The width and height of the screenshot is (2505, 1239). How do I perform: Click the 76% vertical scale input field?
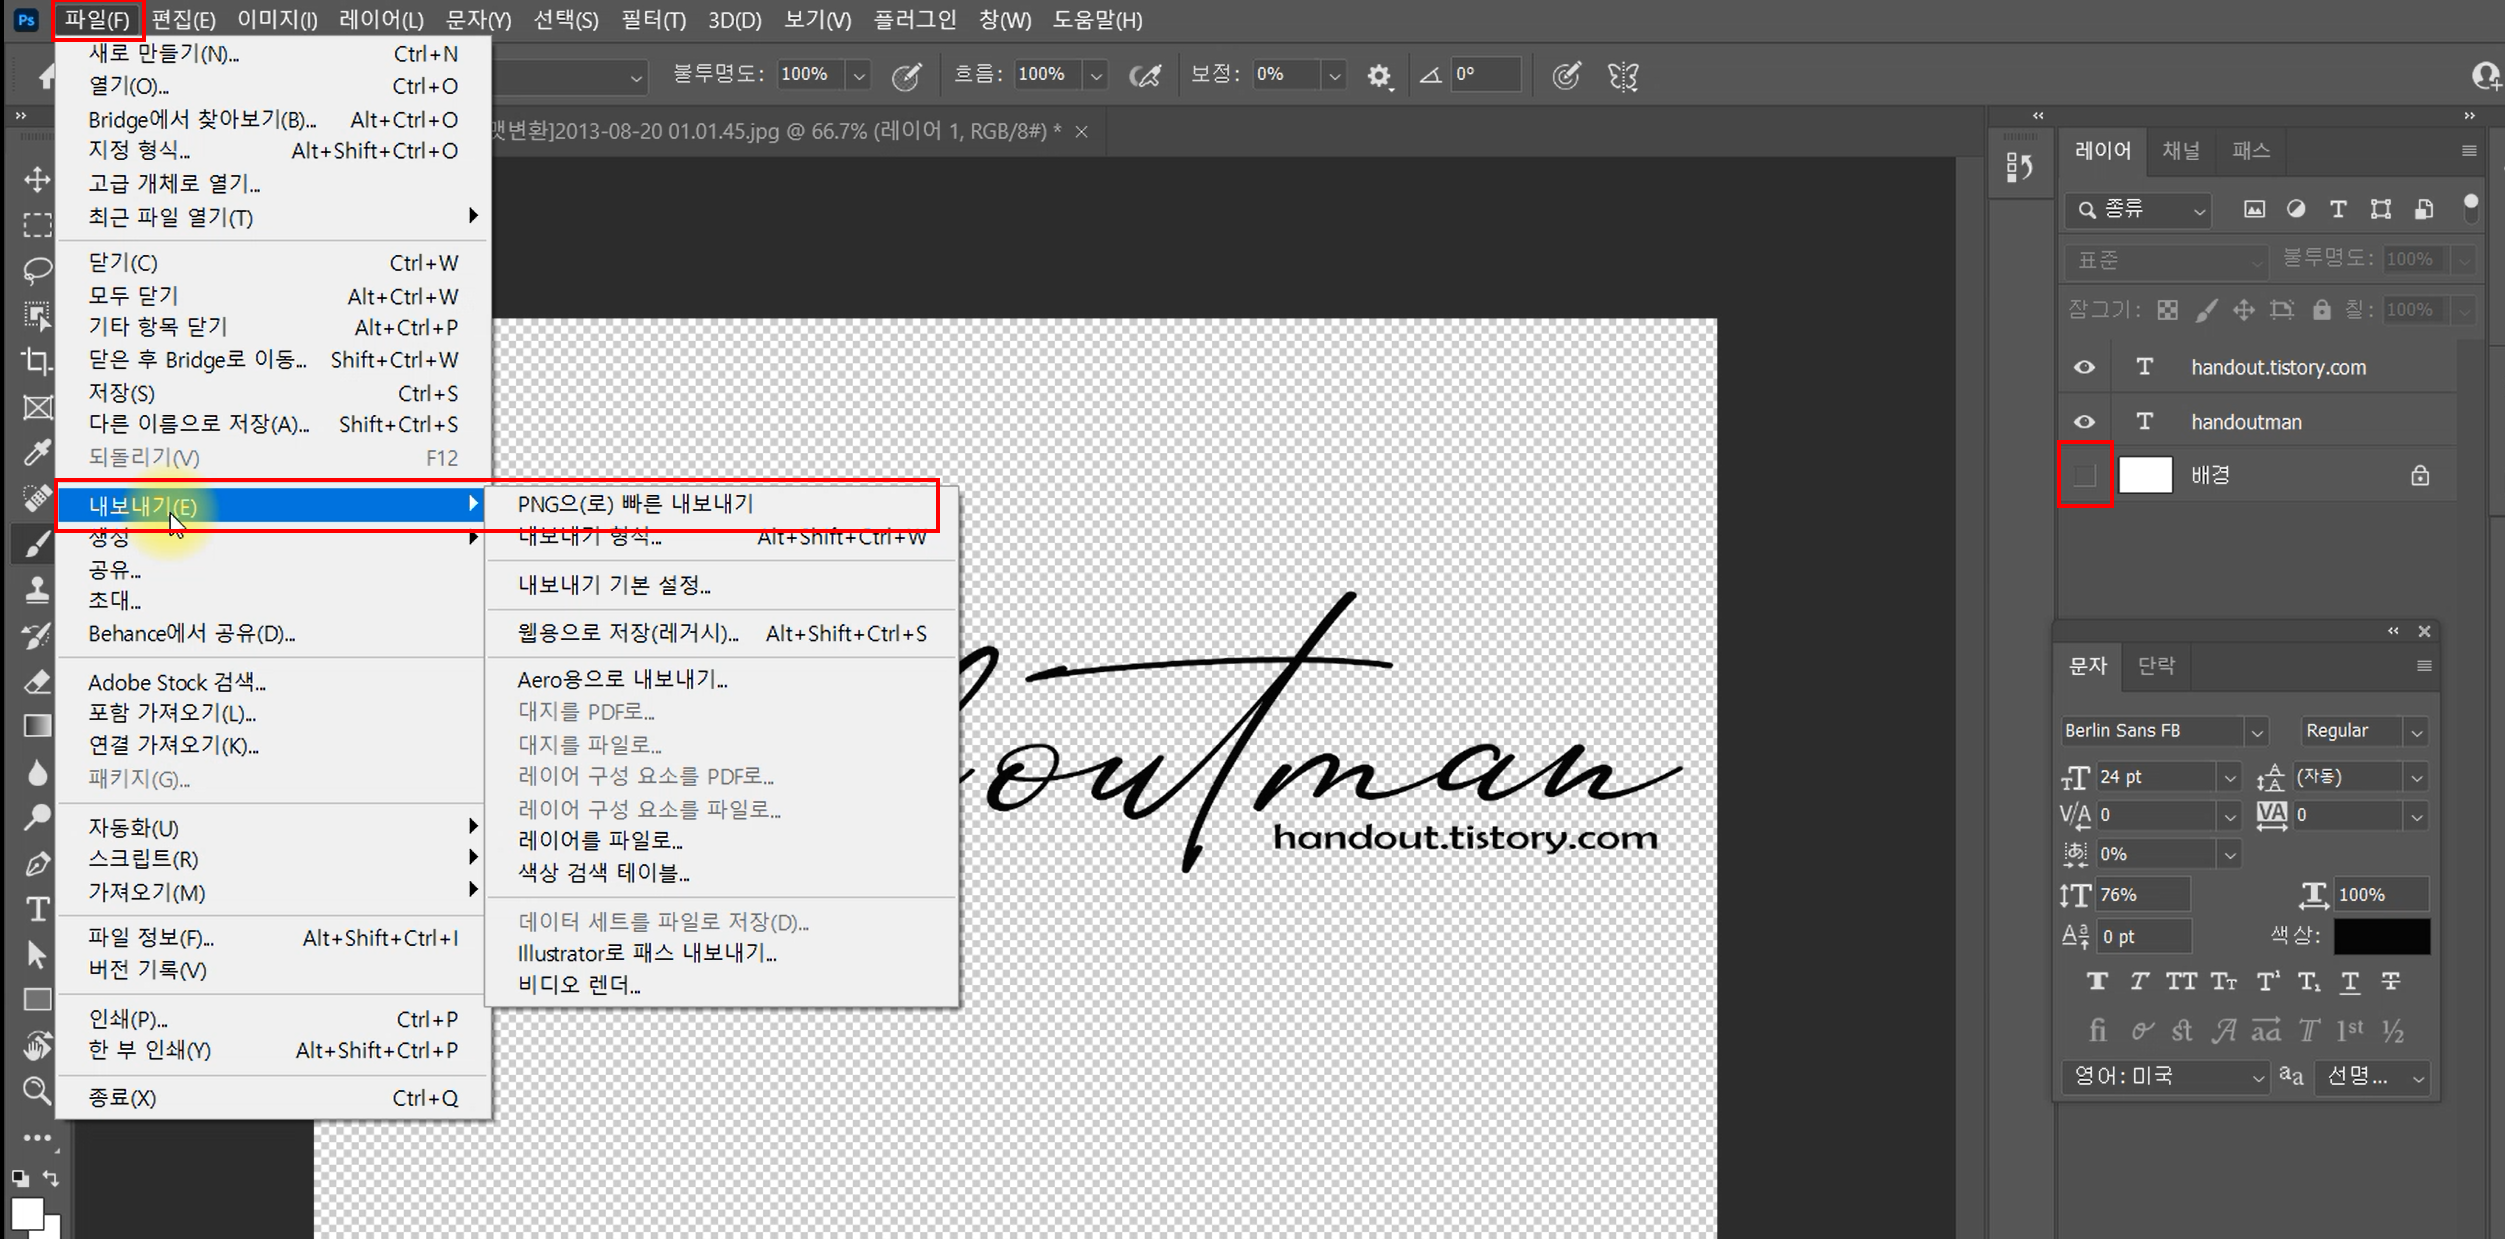2142,894
